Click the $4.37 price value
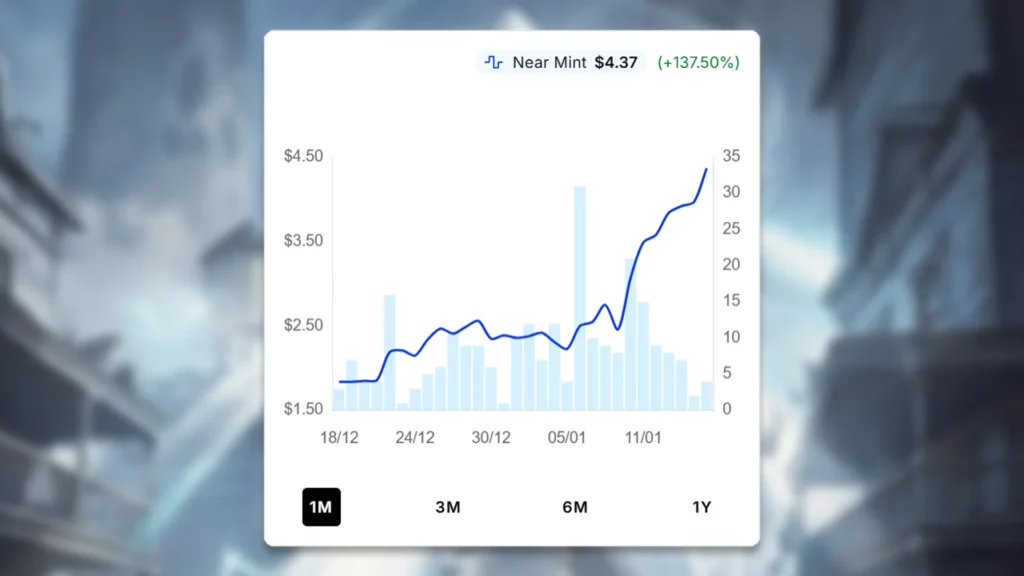1024x576 pixels. click(x=616, y=62)
